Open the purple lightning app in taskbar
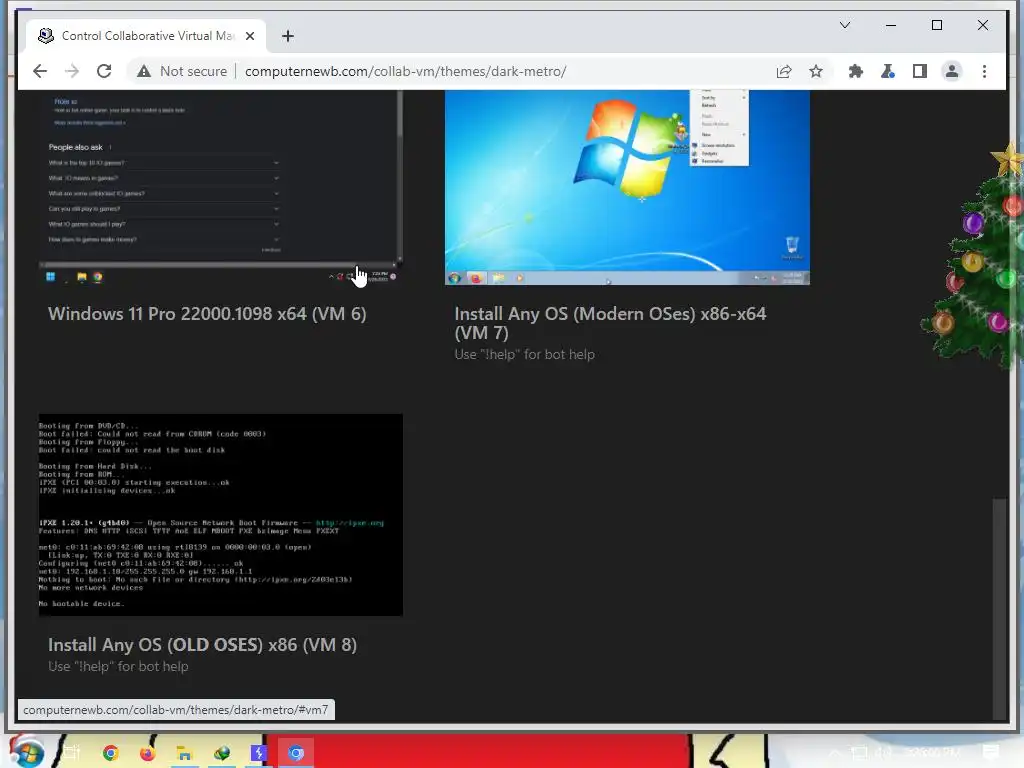1024x768 pixels. click(x=259, y=753)
